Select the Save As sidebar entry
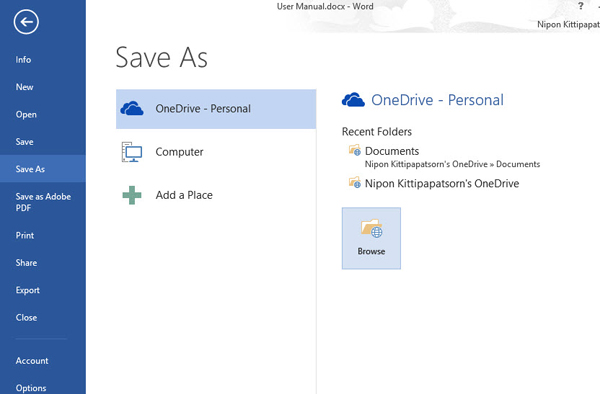 [x=43, y=169]
